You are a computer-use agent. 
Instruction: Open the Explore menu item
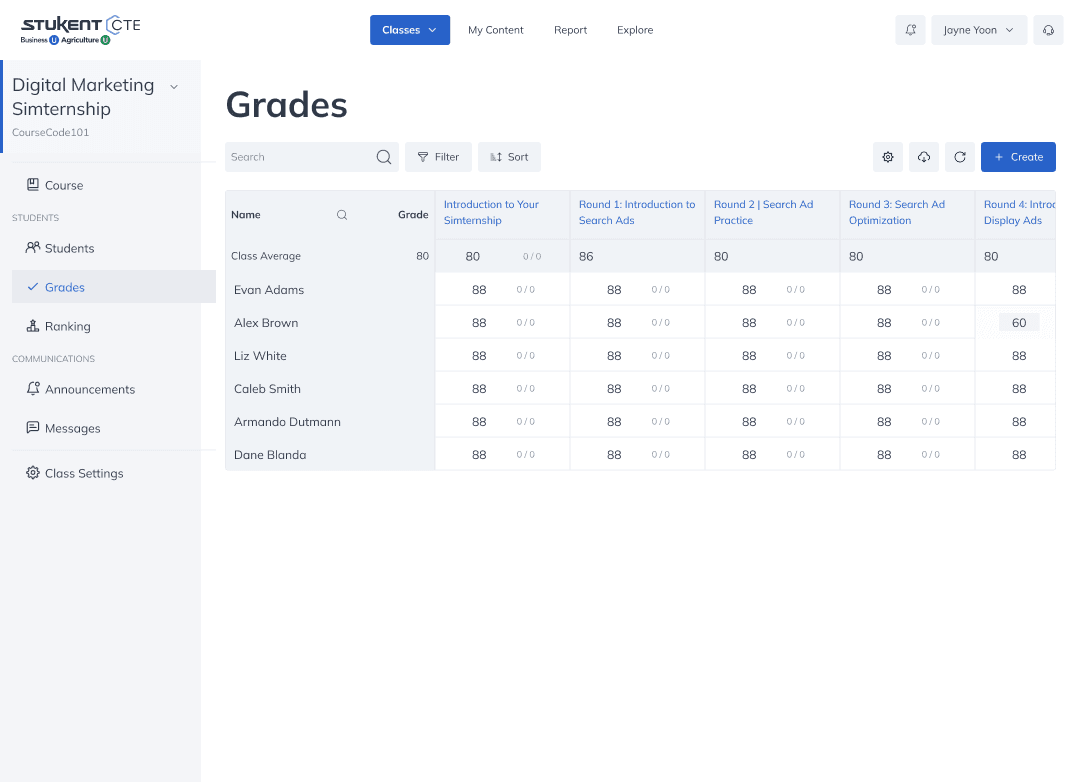click(635, 30)
